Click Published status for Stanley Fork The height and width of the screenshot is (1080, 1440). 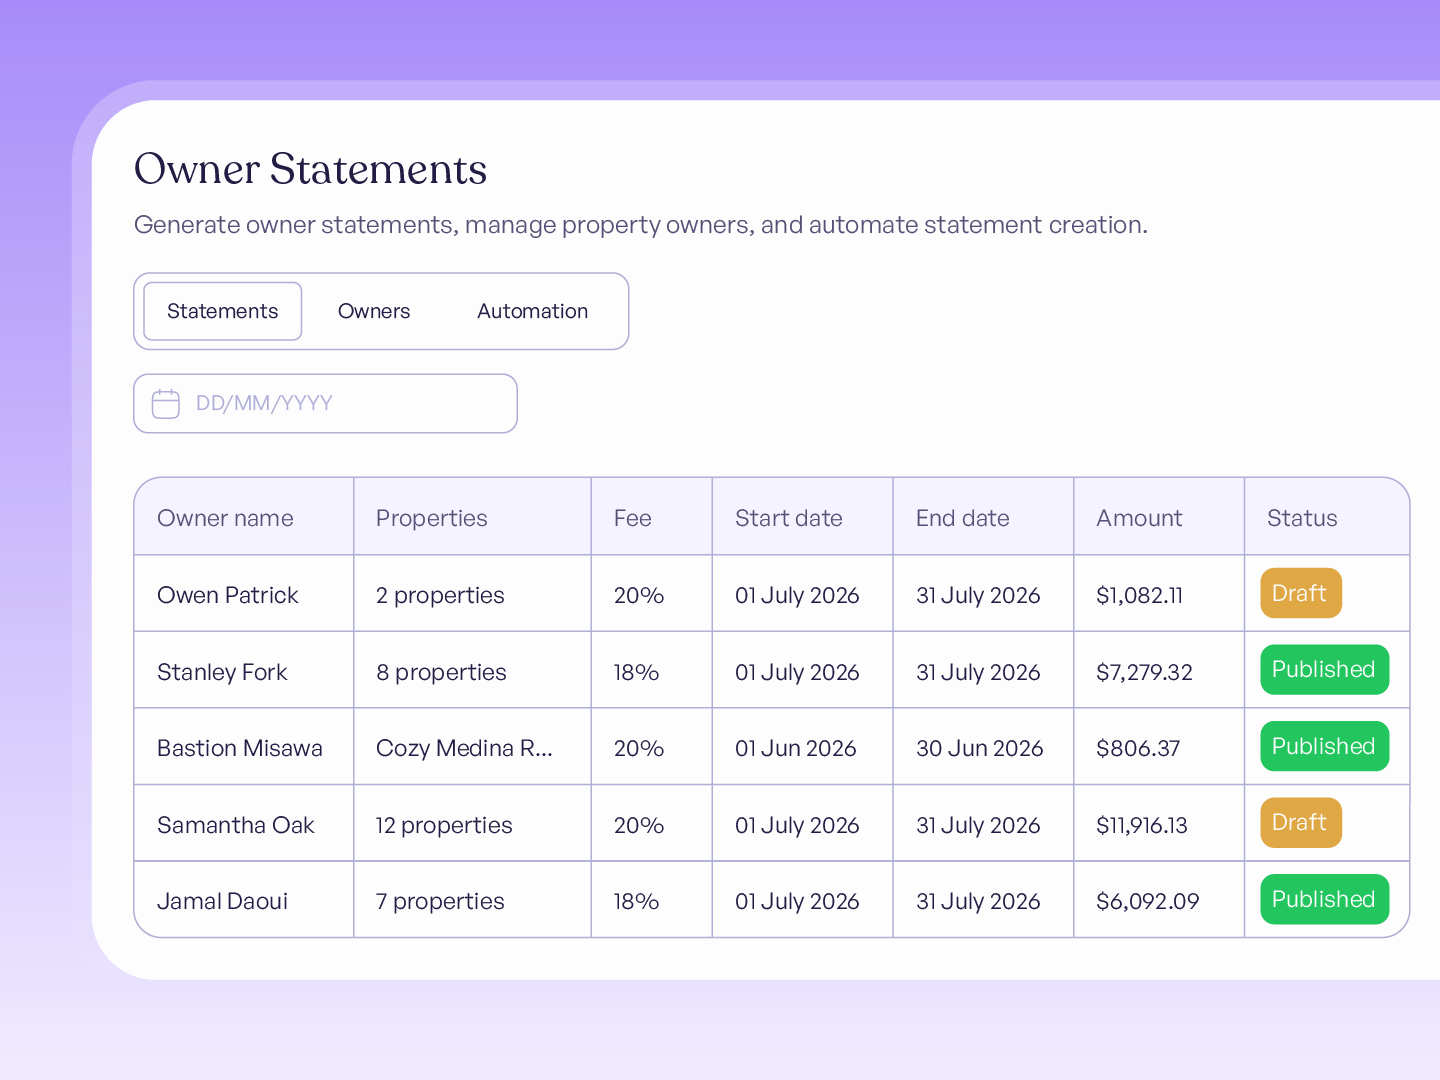coord(1324,669)
